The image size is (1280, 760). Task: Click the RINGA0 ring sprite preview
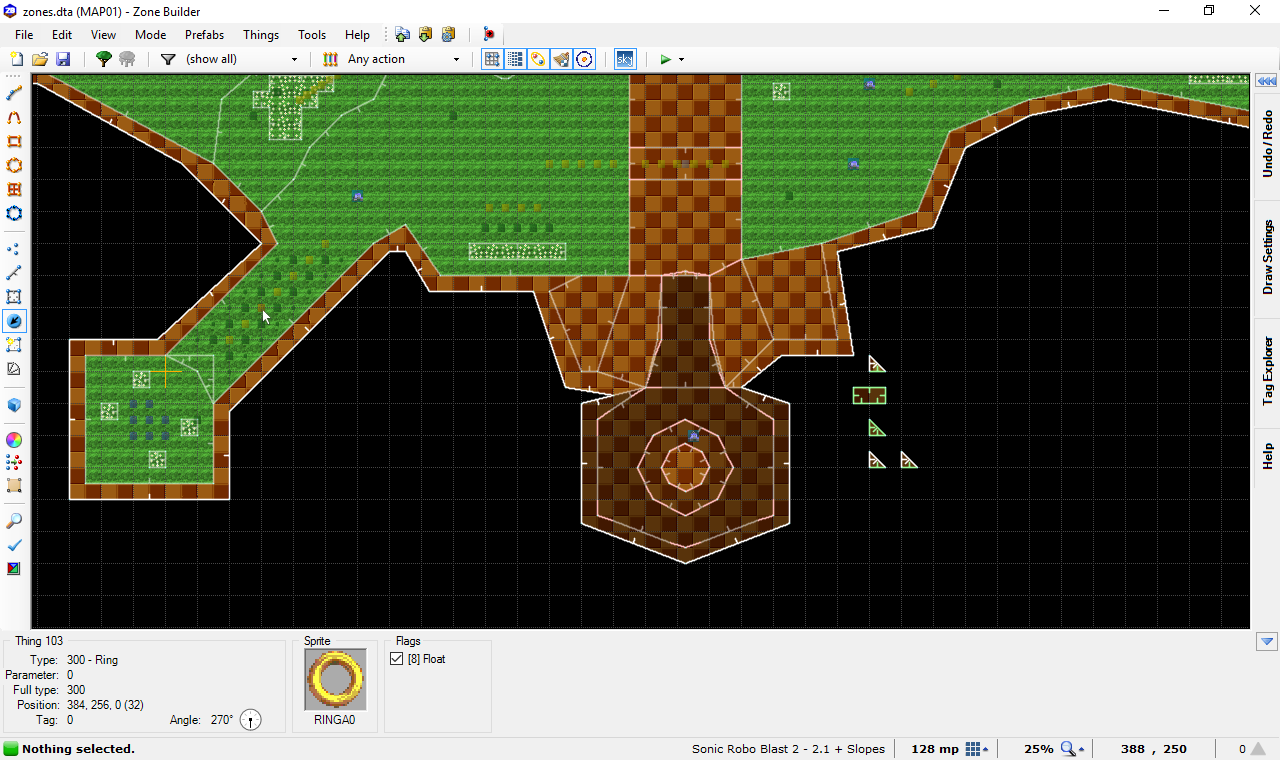[336, 679]
